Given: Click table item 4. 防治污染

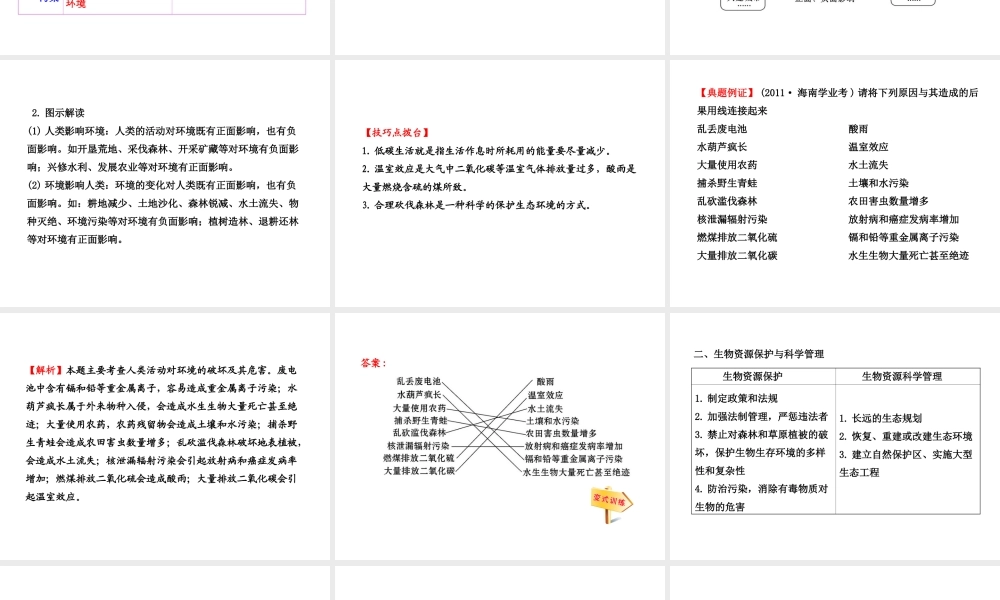Looking at the screenshot, I should [761, 498].
